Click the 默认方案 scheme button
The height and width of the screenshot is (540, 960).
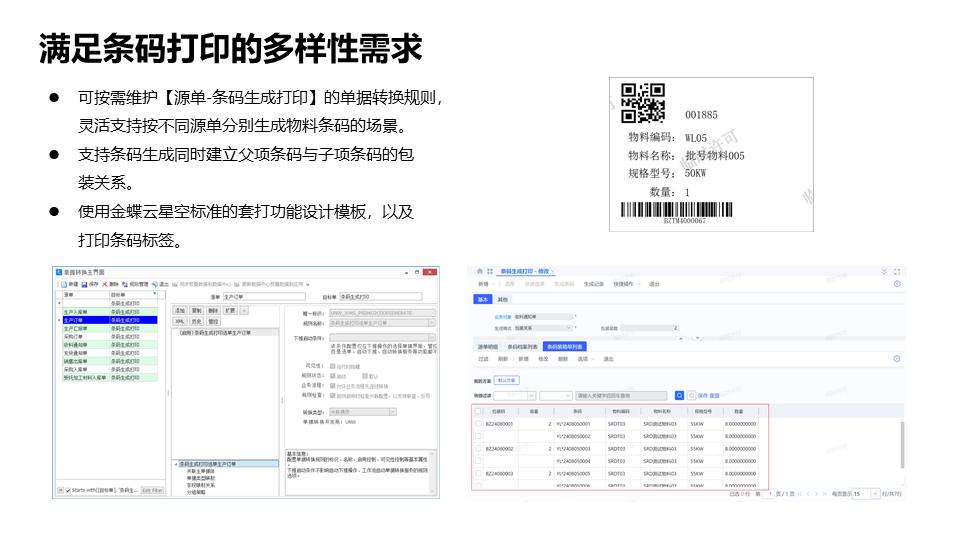(508, 381)
